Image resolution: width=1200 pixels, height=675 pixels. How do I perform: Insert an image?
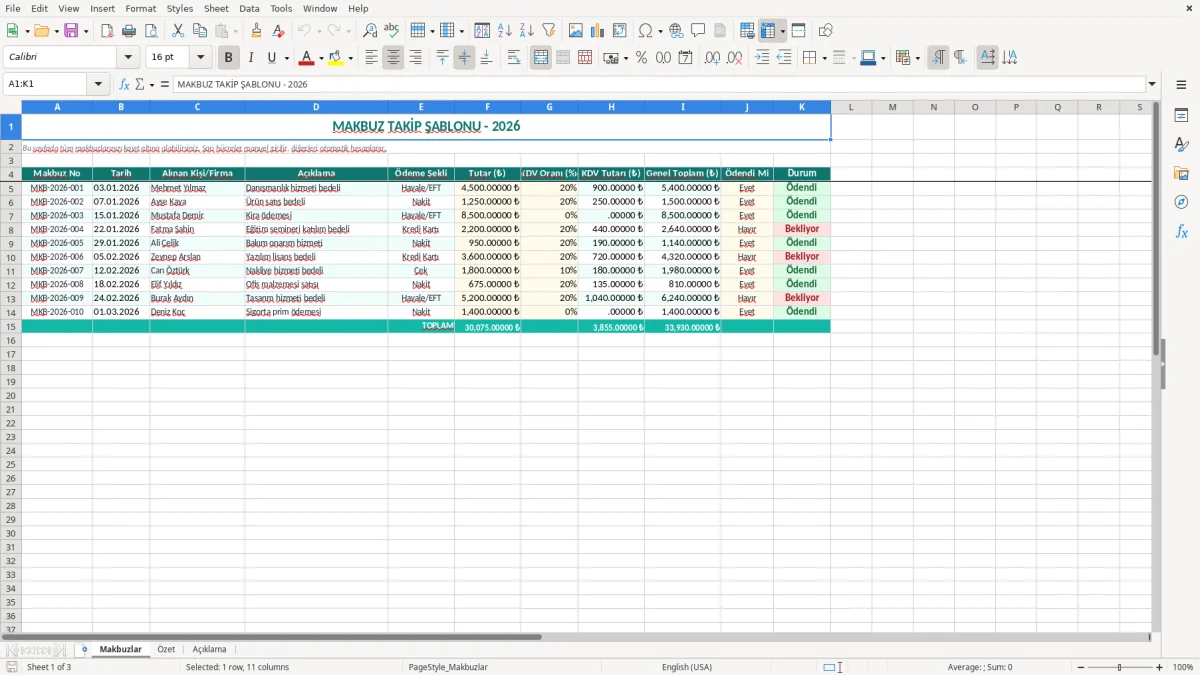click(x=576, y=31)
